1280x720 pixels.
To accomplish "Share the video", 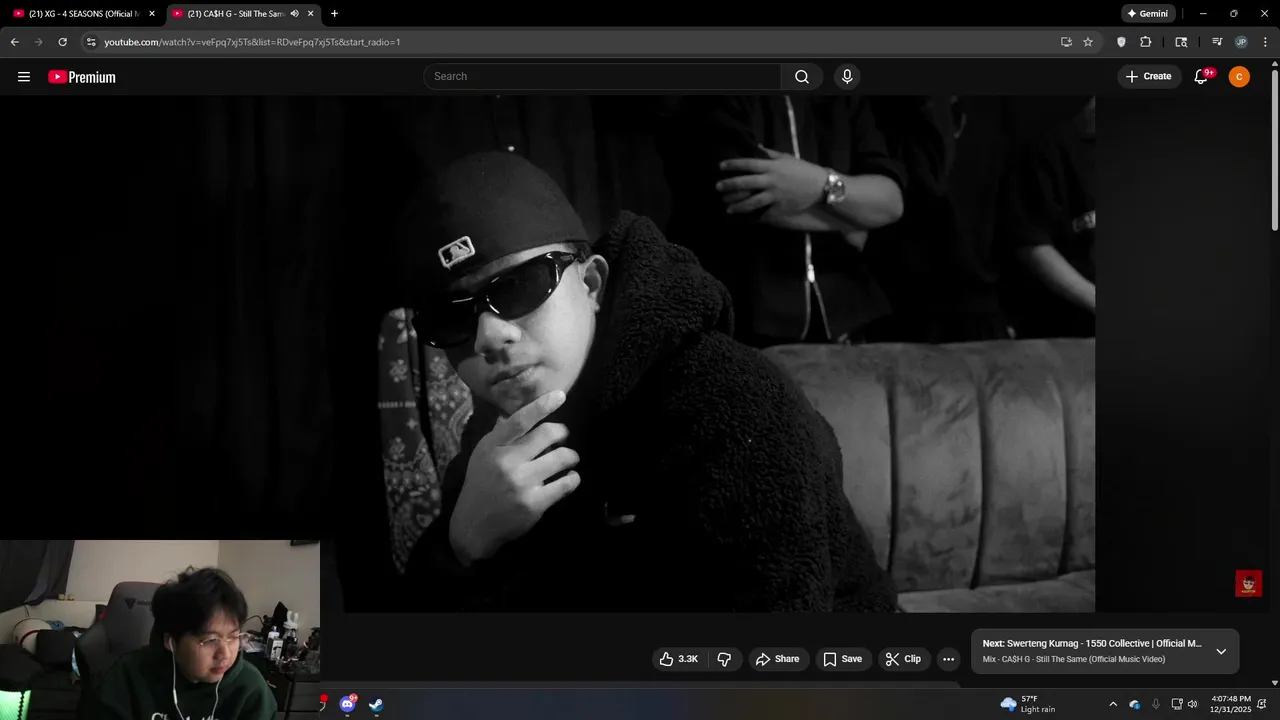I will click(777, 659).
